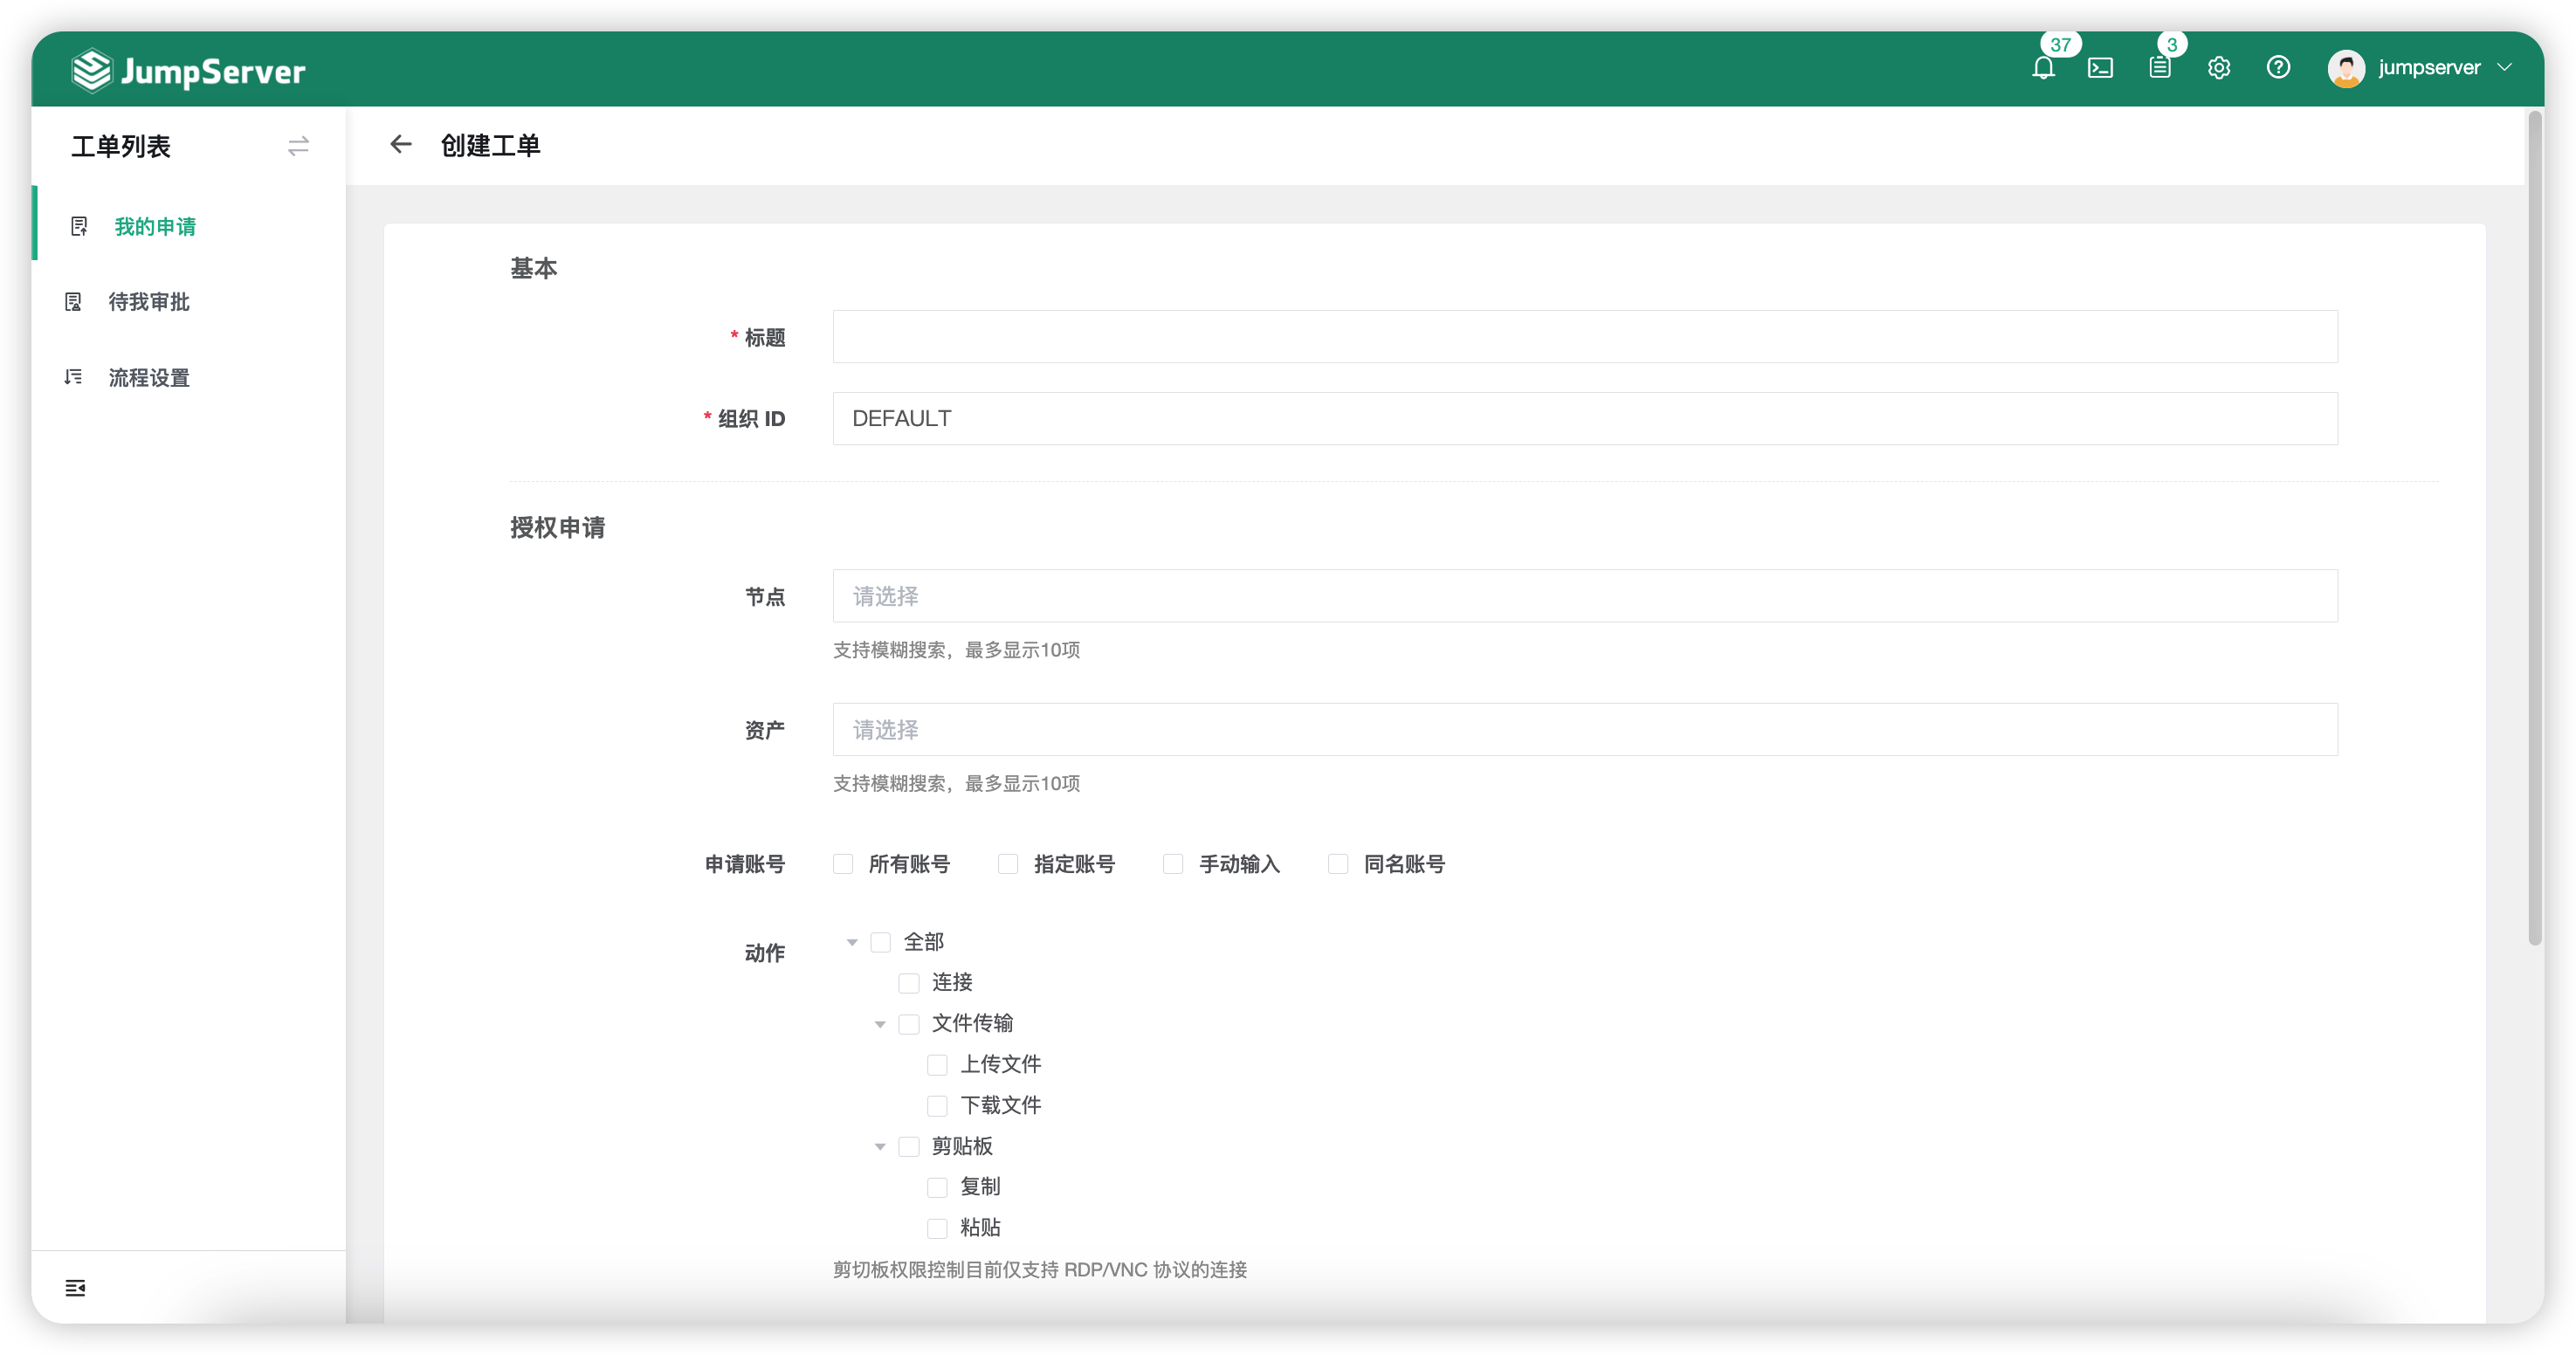Screen dimensions: 2576x1355
Task: Open the jumpserver account dropdown arrow
Action: click(x=2505, y=68)
